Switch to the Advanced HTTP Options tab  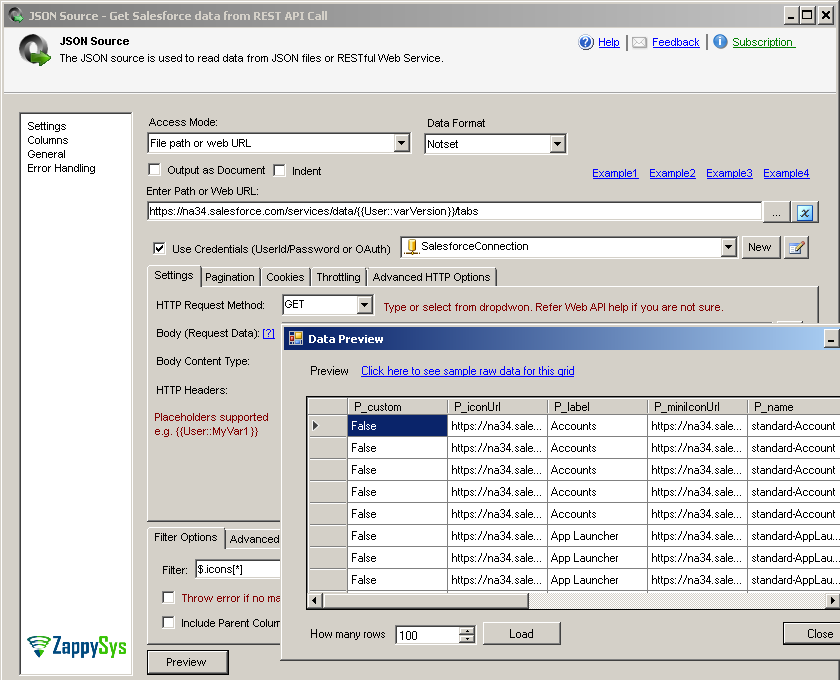(x=431, y=277)
